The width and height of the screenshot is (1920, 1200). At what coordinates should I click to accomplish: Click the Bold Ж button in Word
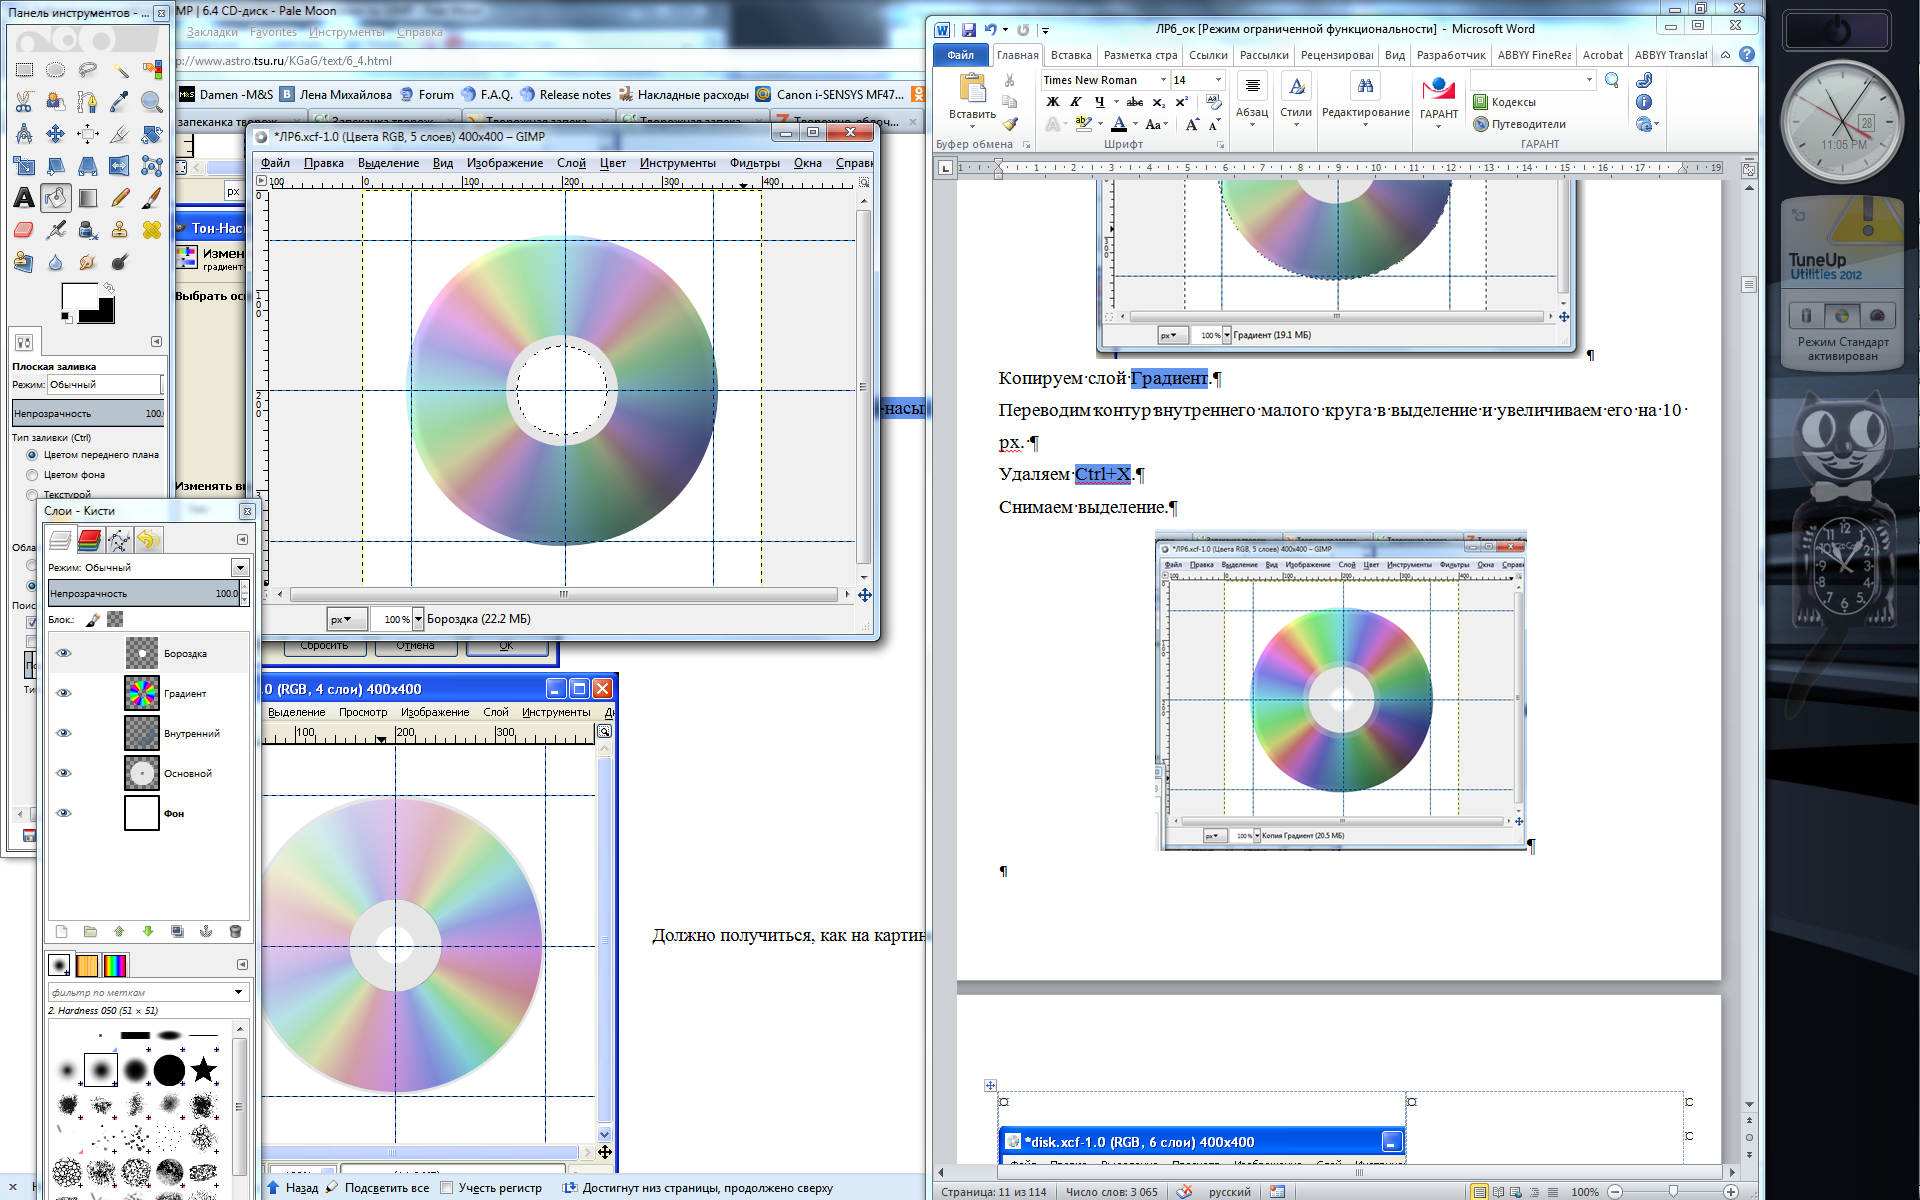(1052, 102)
